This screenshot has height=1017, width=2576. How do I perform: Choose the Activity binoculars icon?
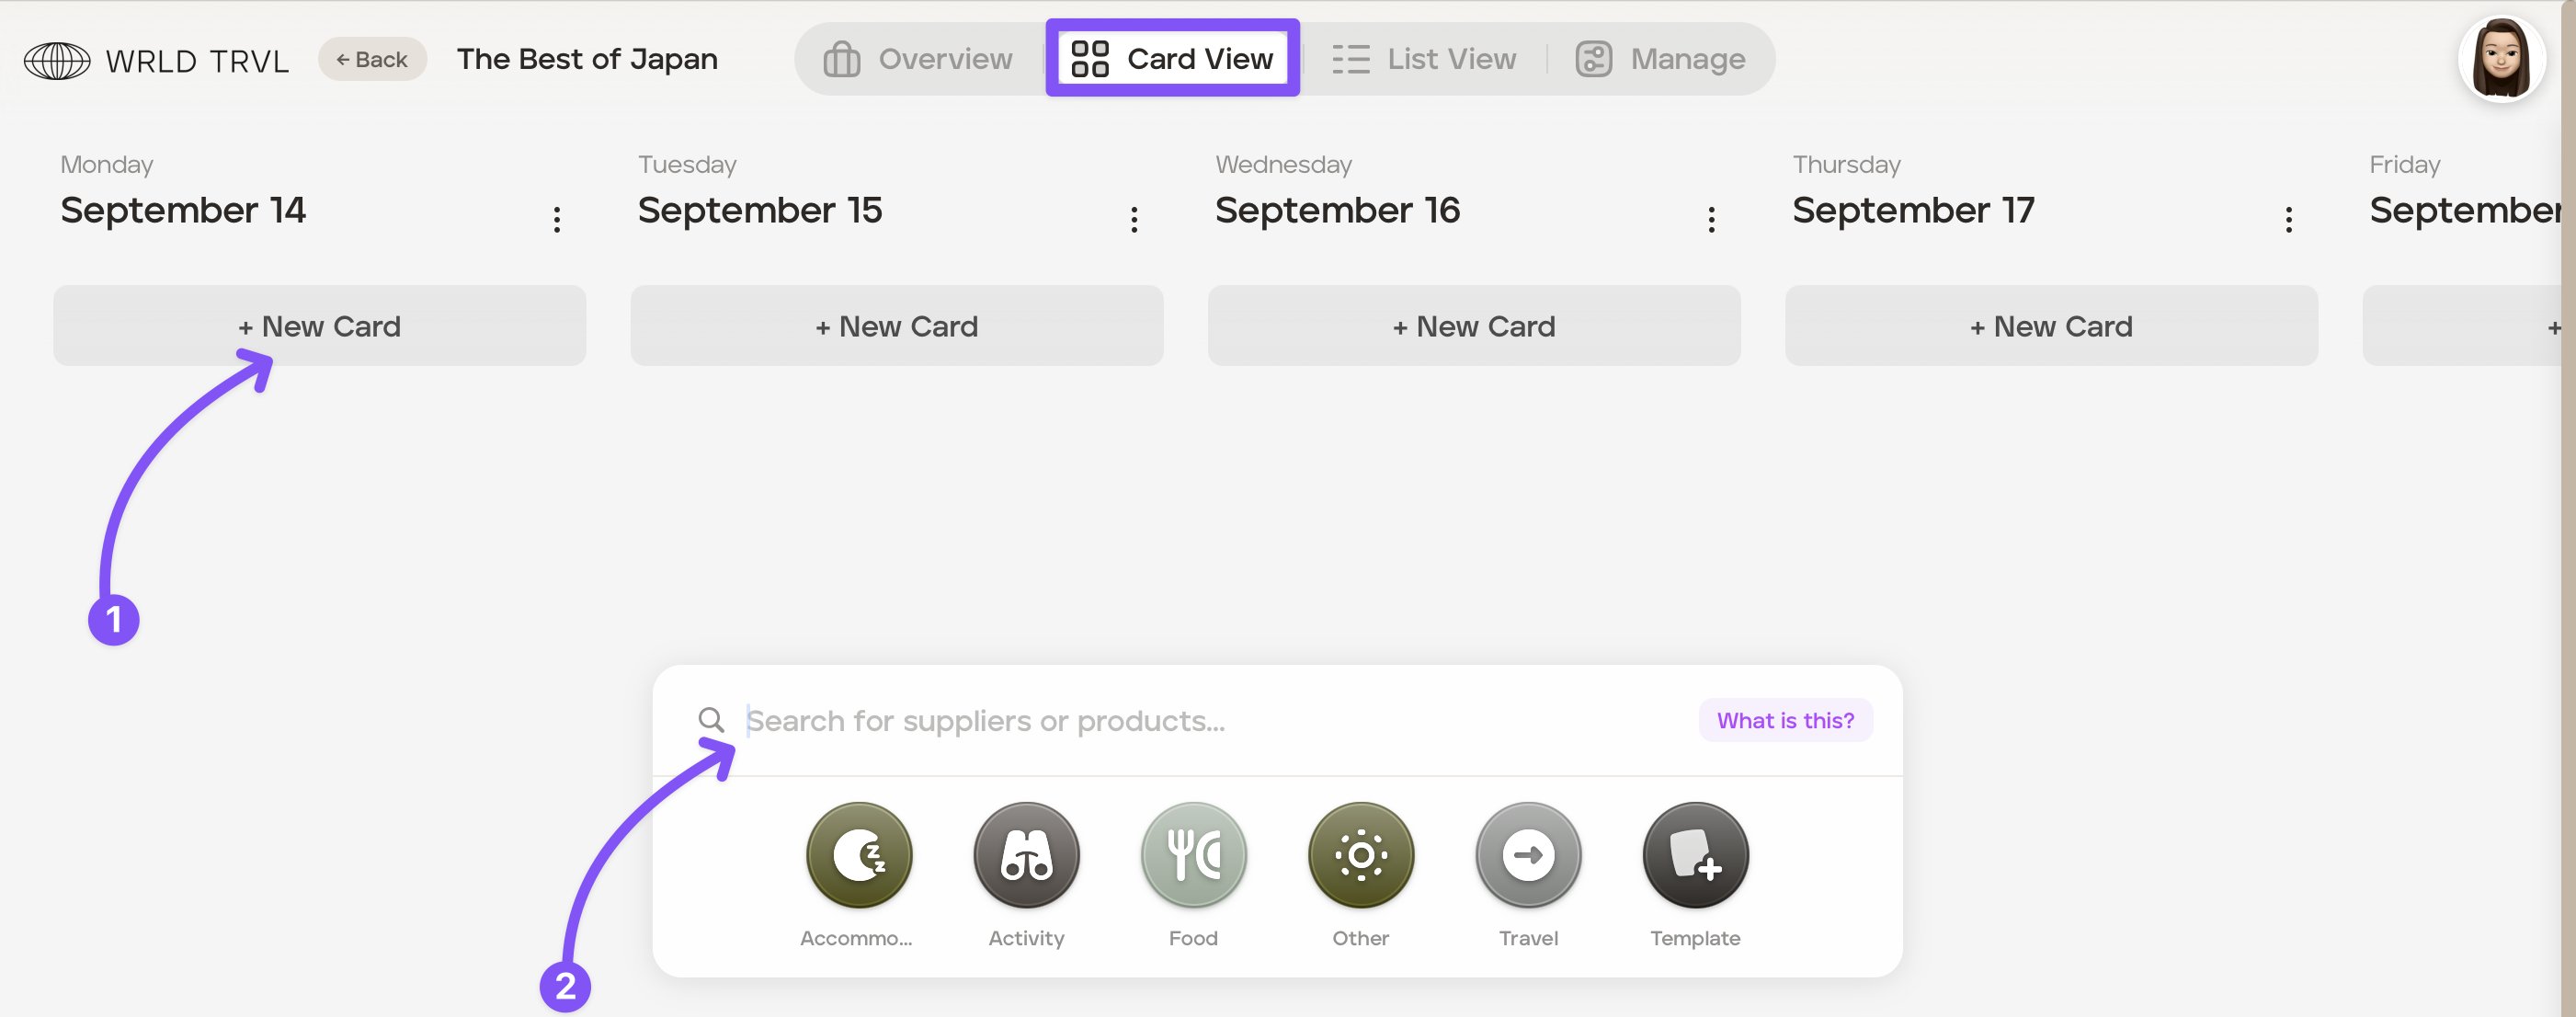pyautogui.click(x=1026, y=855)
